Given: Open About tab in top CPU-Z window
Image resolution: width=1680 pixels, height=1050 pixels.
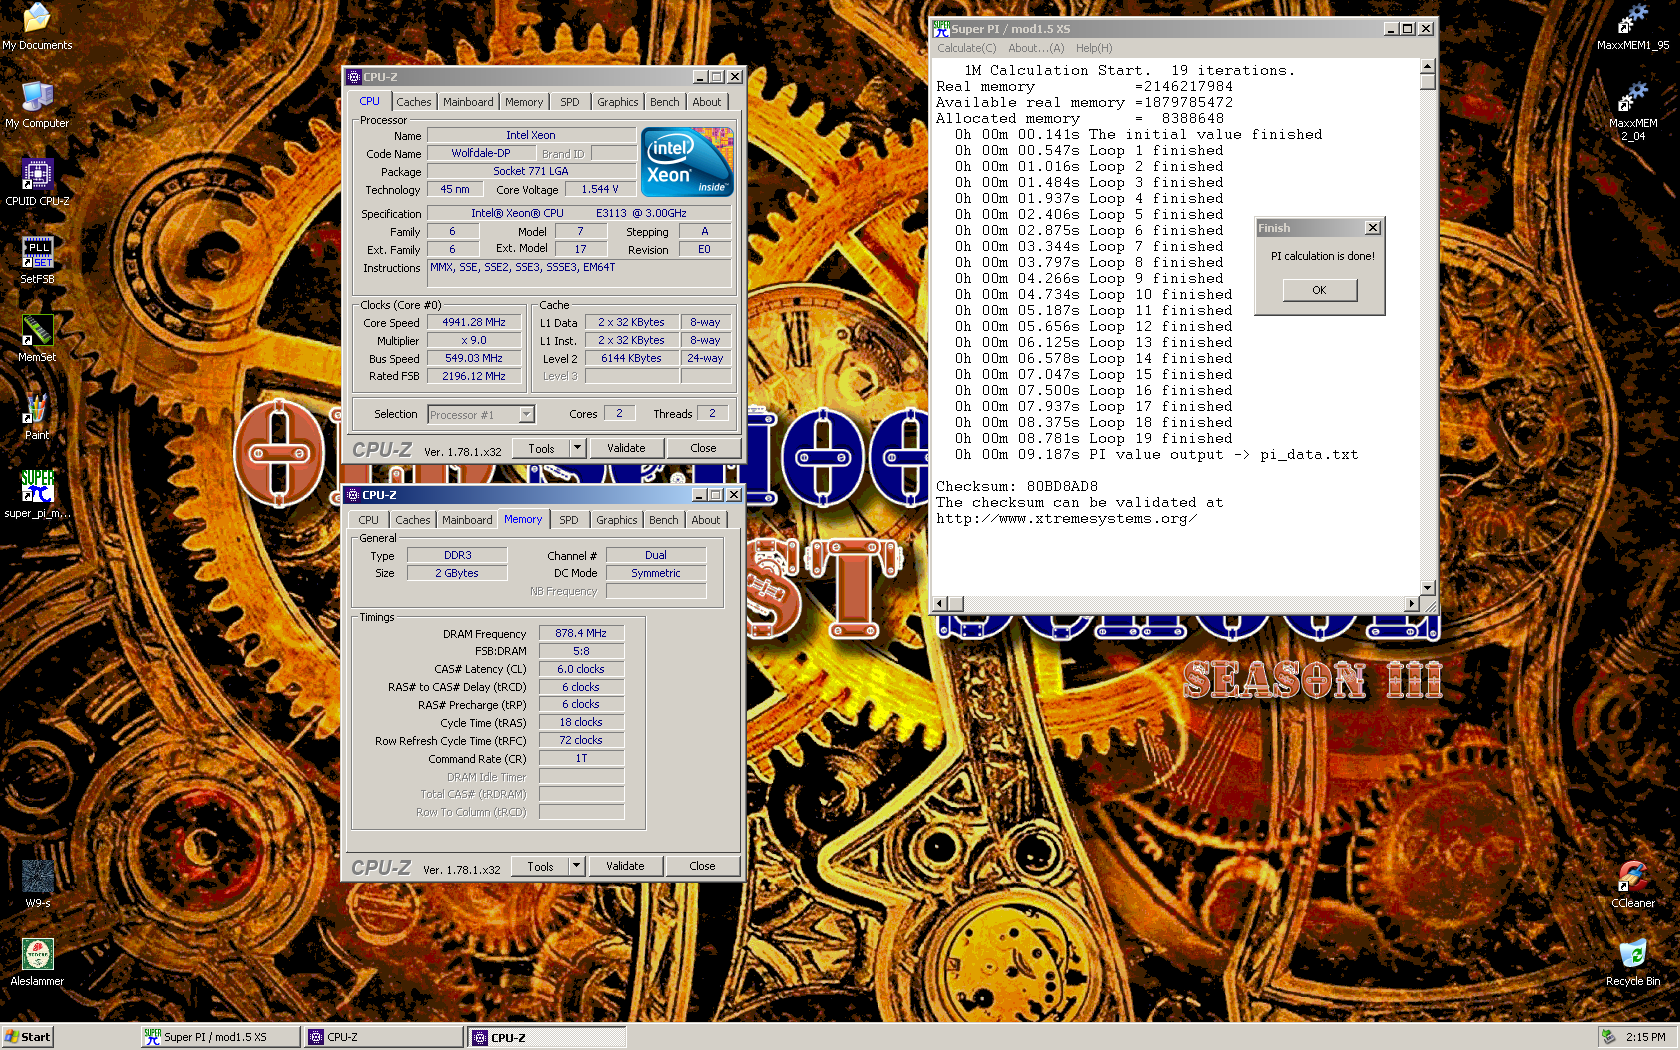Looking at the screenshot, I should (707, 102).
